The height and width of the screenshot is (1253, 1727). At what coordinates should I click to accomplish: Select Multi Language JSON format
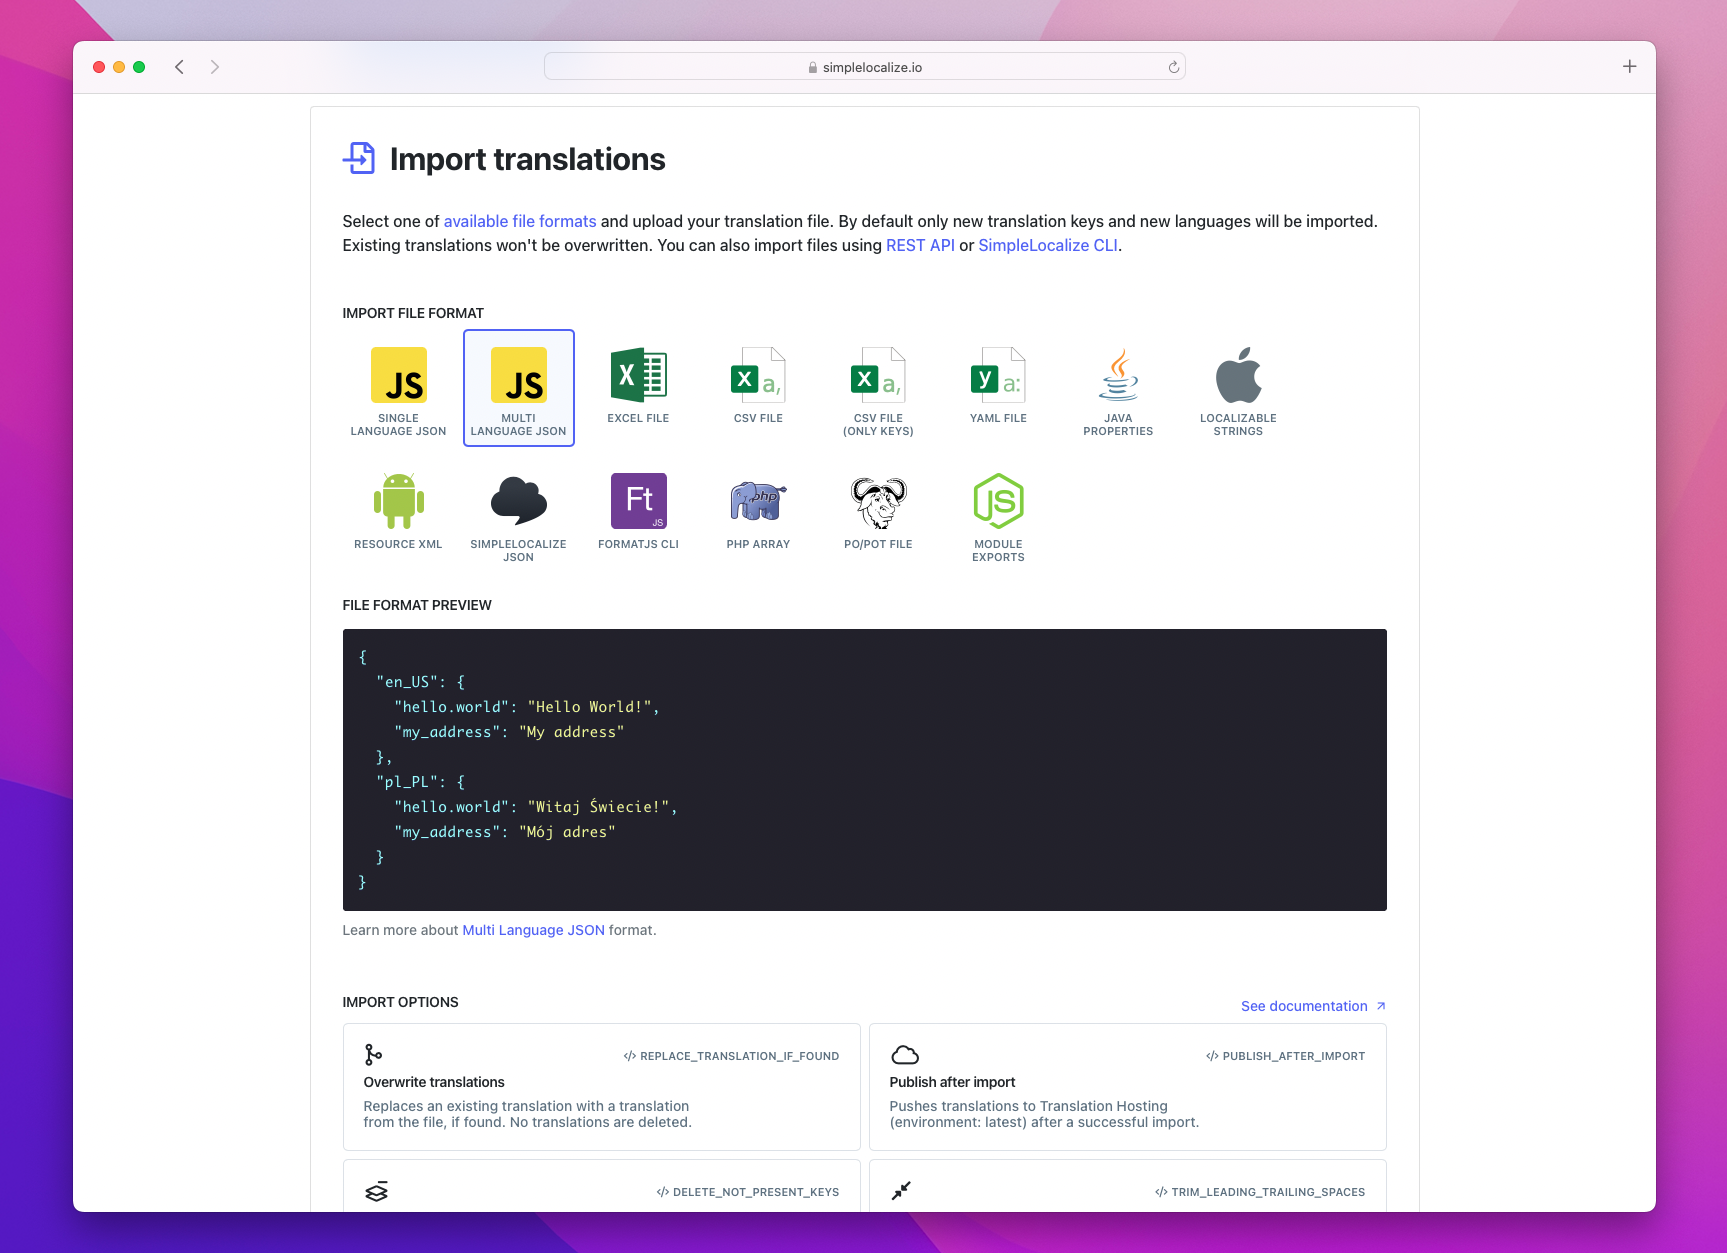tap(518, 388)
